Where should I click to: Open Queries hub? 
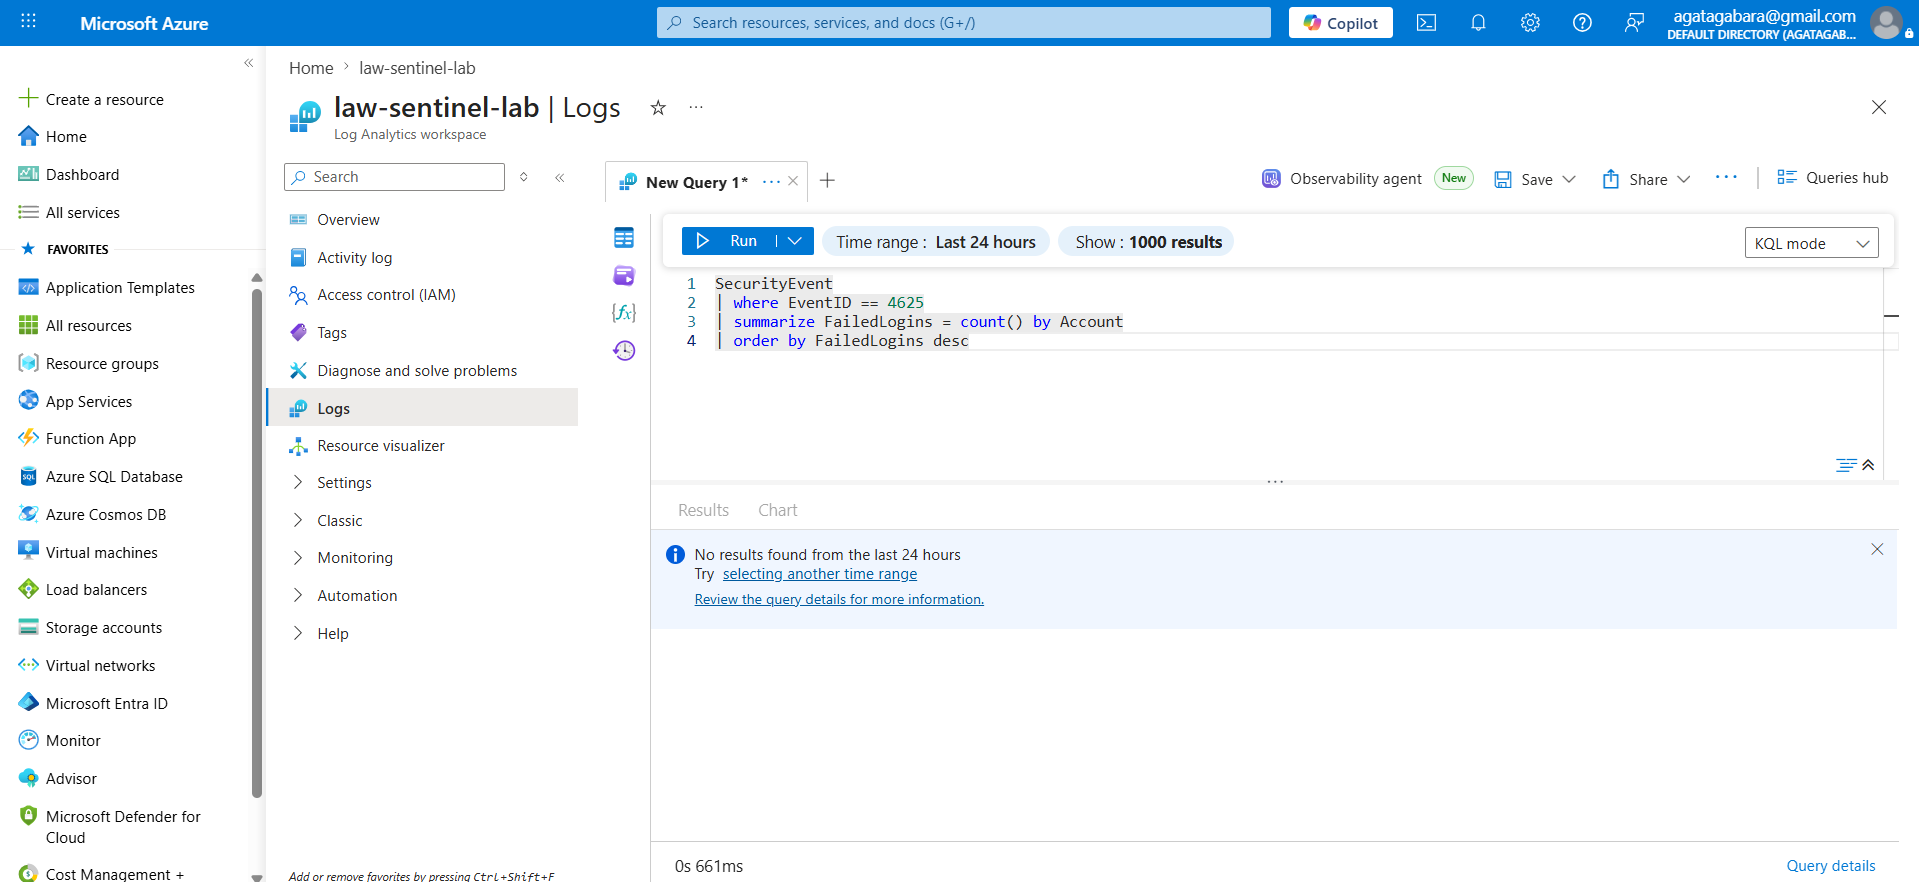[x=1832, y=177]
